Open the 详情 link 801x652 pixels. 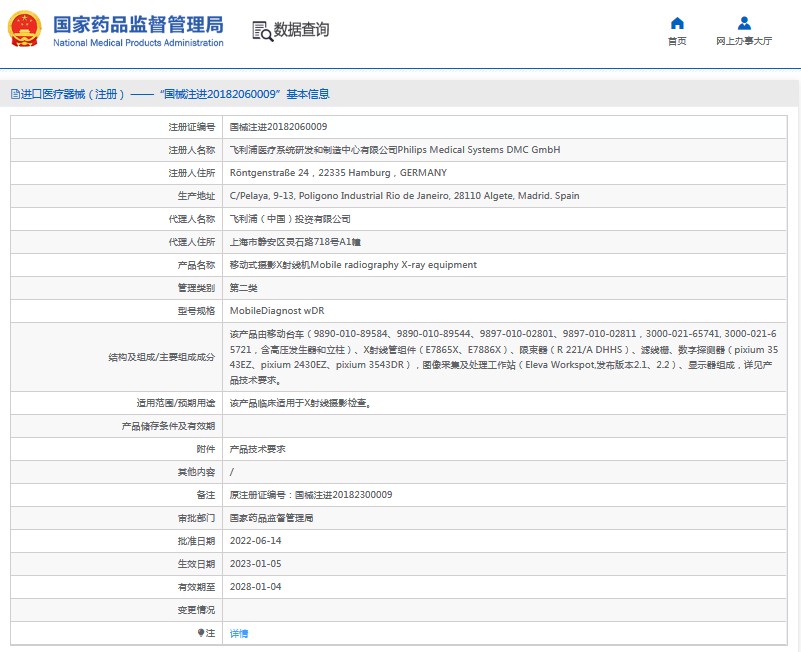pos(239,633)
